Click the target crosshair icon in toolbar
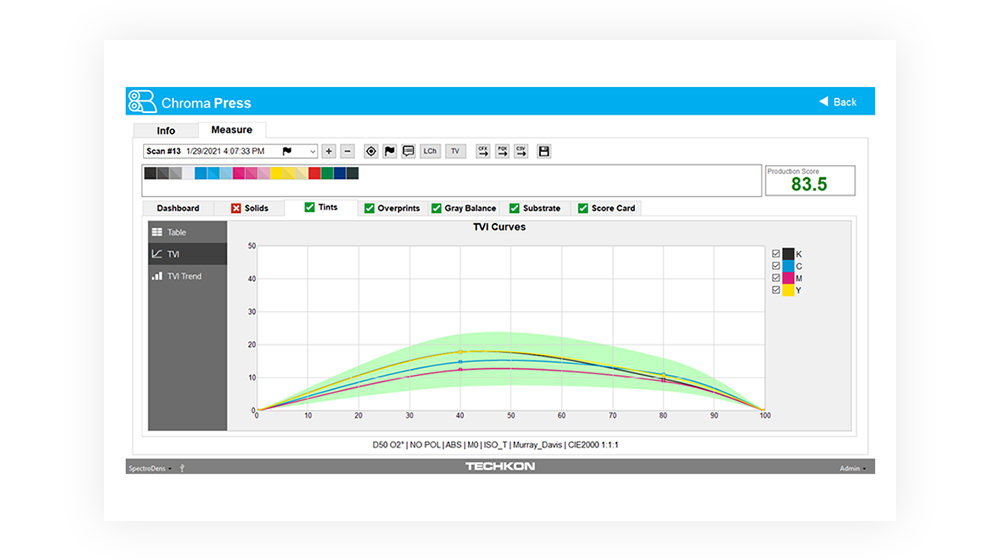The height and width of the screenshot is (560, 1000). point(371,151)
